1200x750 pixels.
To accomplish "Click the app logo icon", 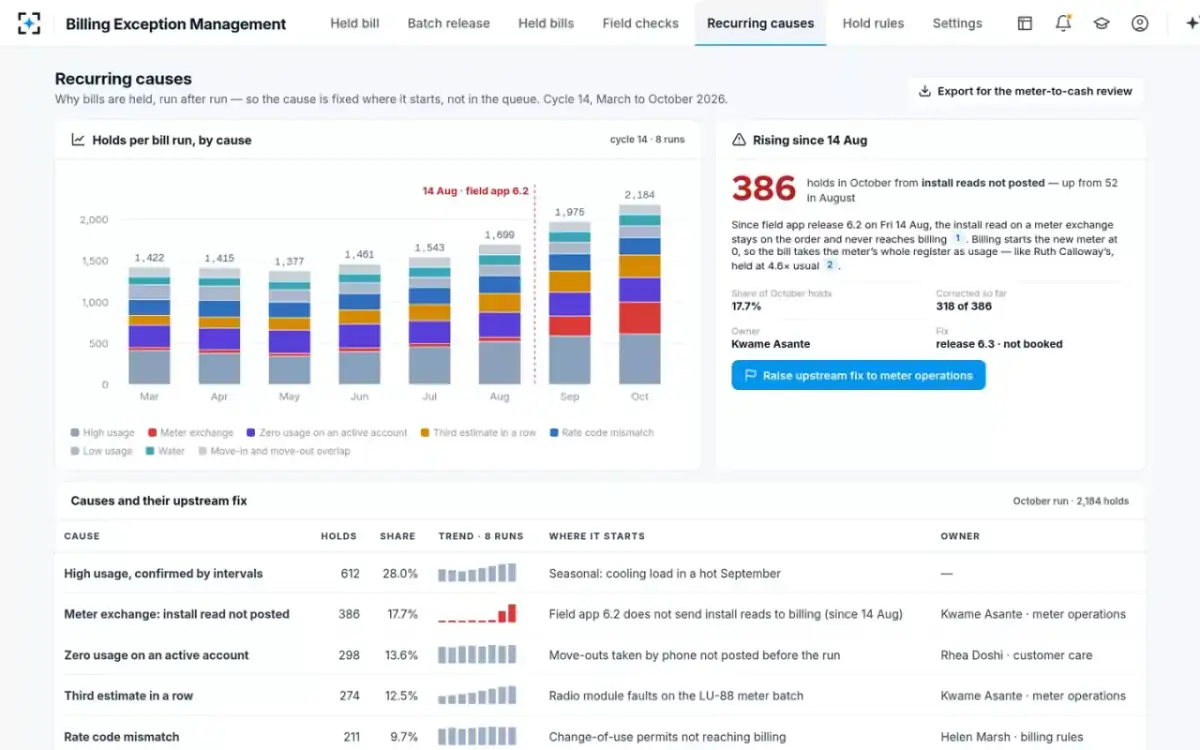I will coord(30,23).
